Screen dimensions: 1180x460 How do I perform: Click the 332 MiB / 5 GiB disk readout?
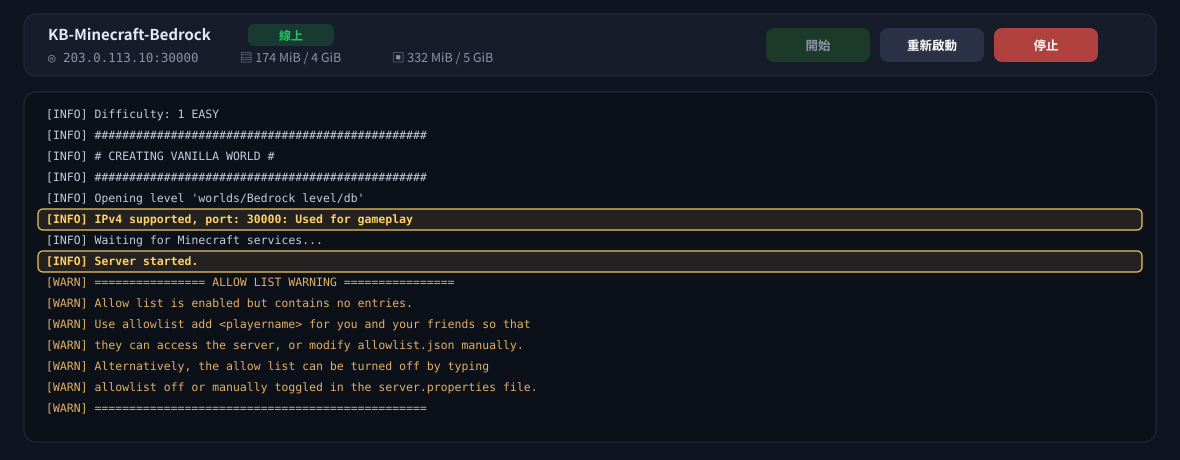coord(450,57)
